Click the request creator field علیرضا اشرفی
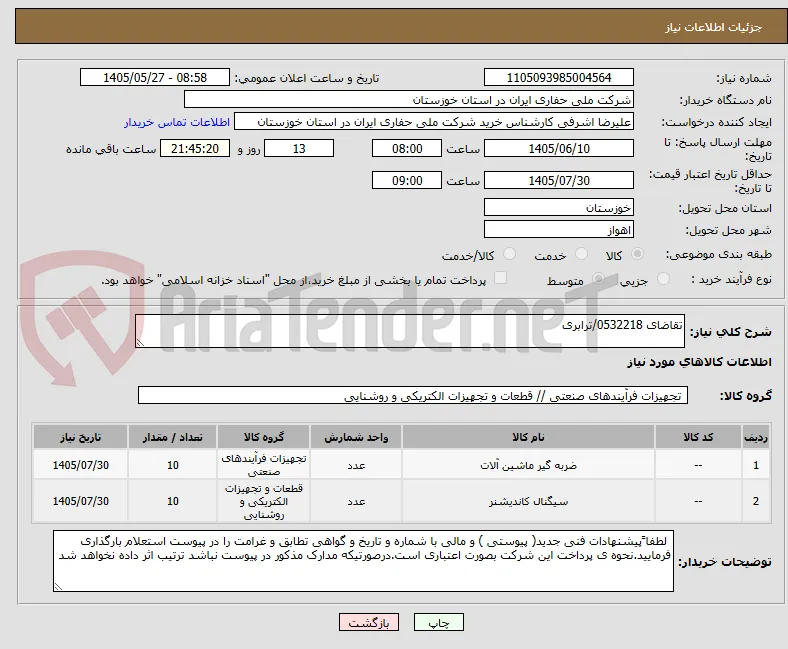Image resolution: width=788 pixels, height=649 pixels. click(x=434, y=122)
